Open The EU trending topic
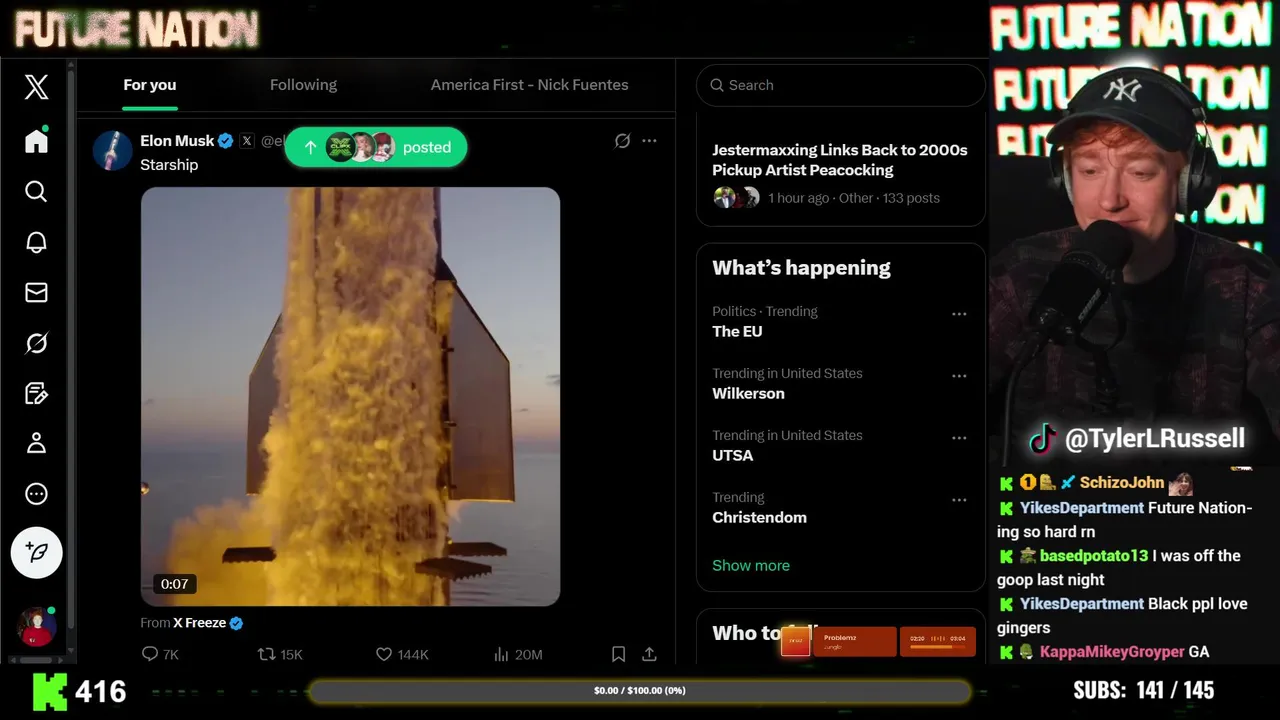 coord(737,331)
